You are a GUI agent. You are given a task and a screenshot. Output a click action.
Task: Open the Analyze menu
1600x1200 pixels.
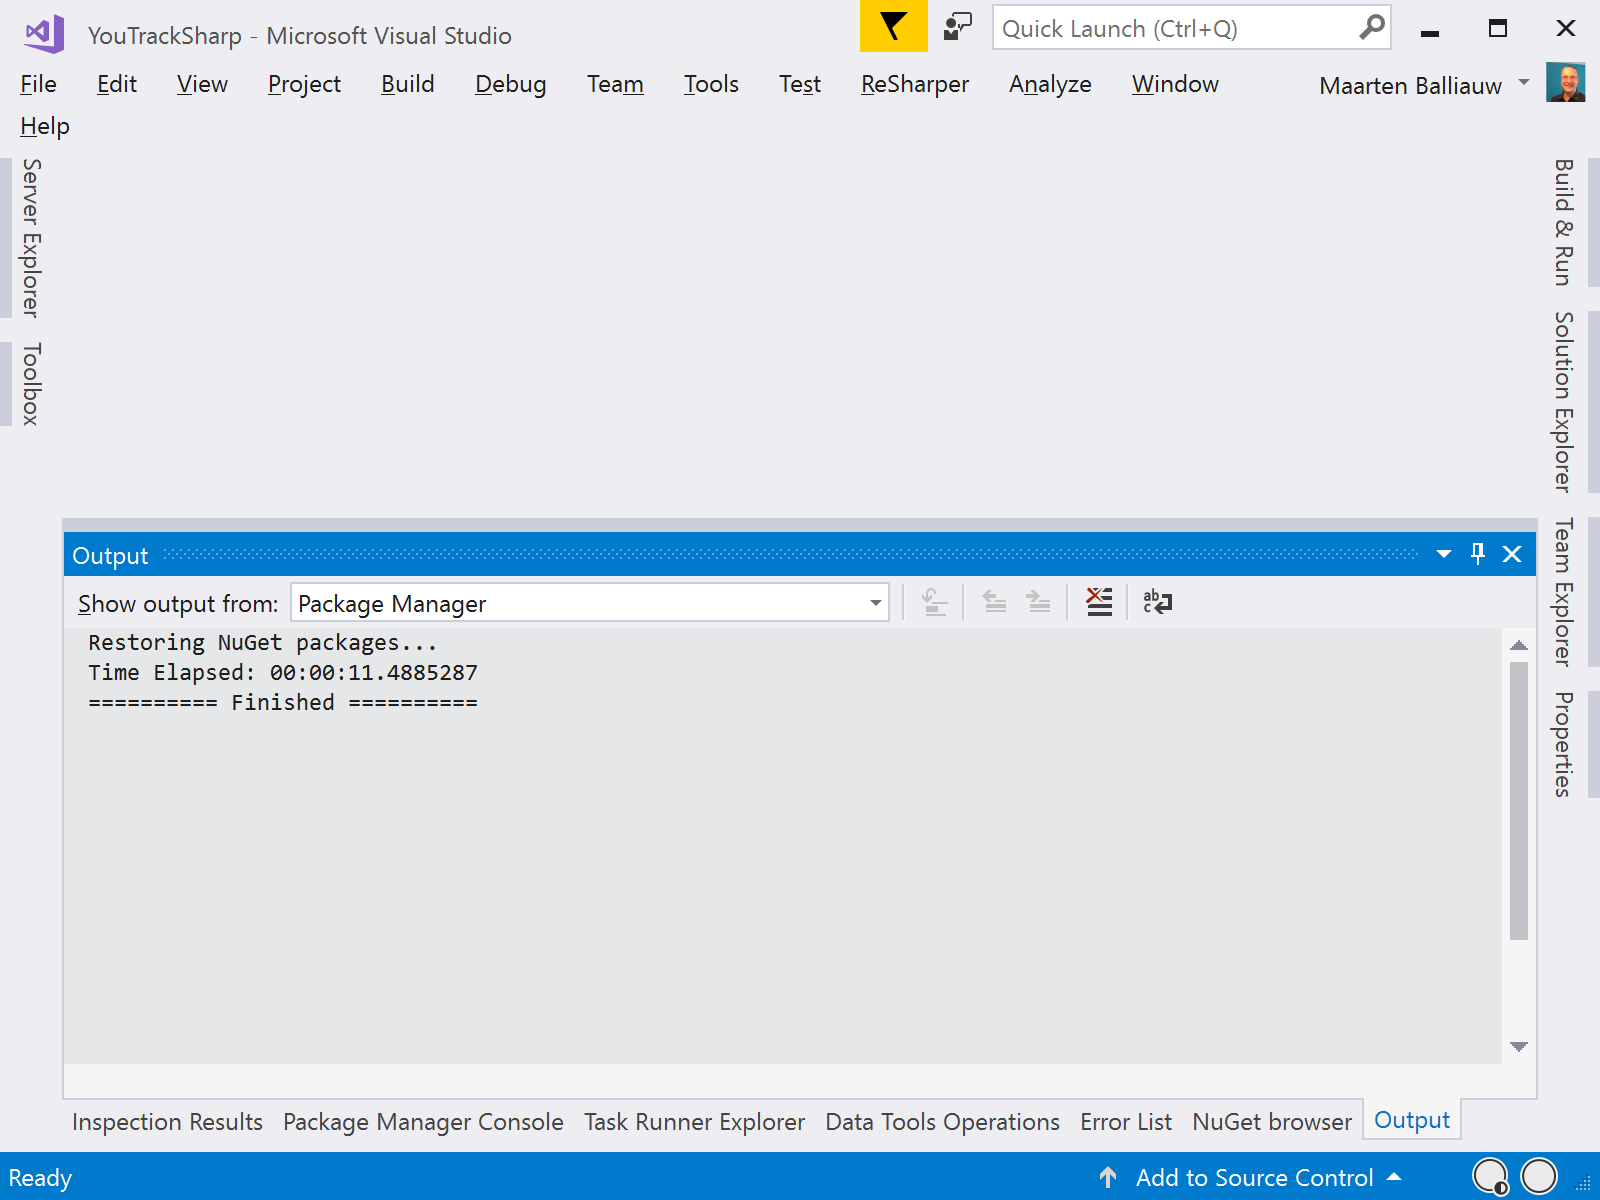[x=1050, y=84]
